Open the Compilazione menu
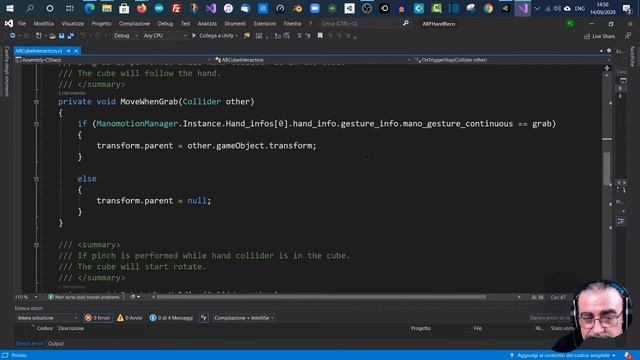Screen dimensions: 640x360 point(134,24)
